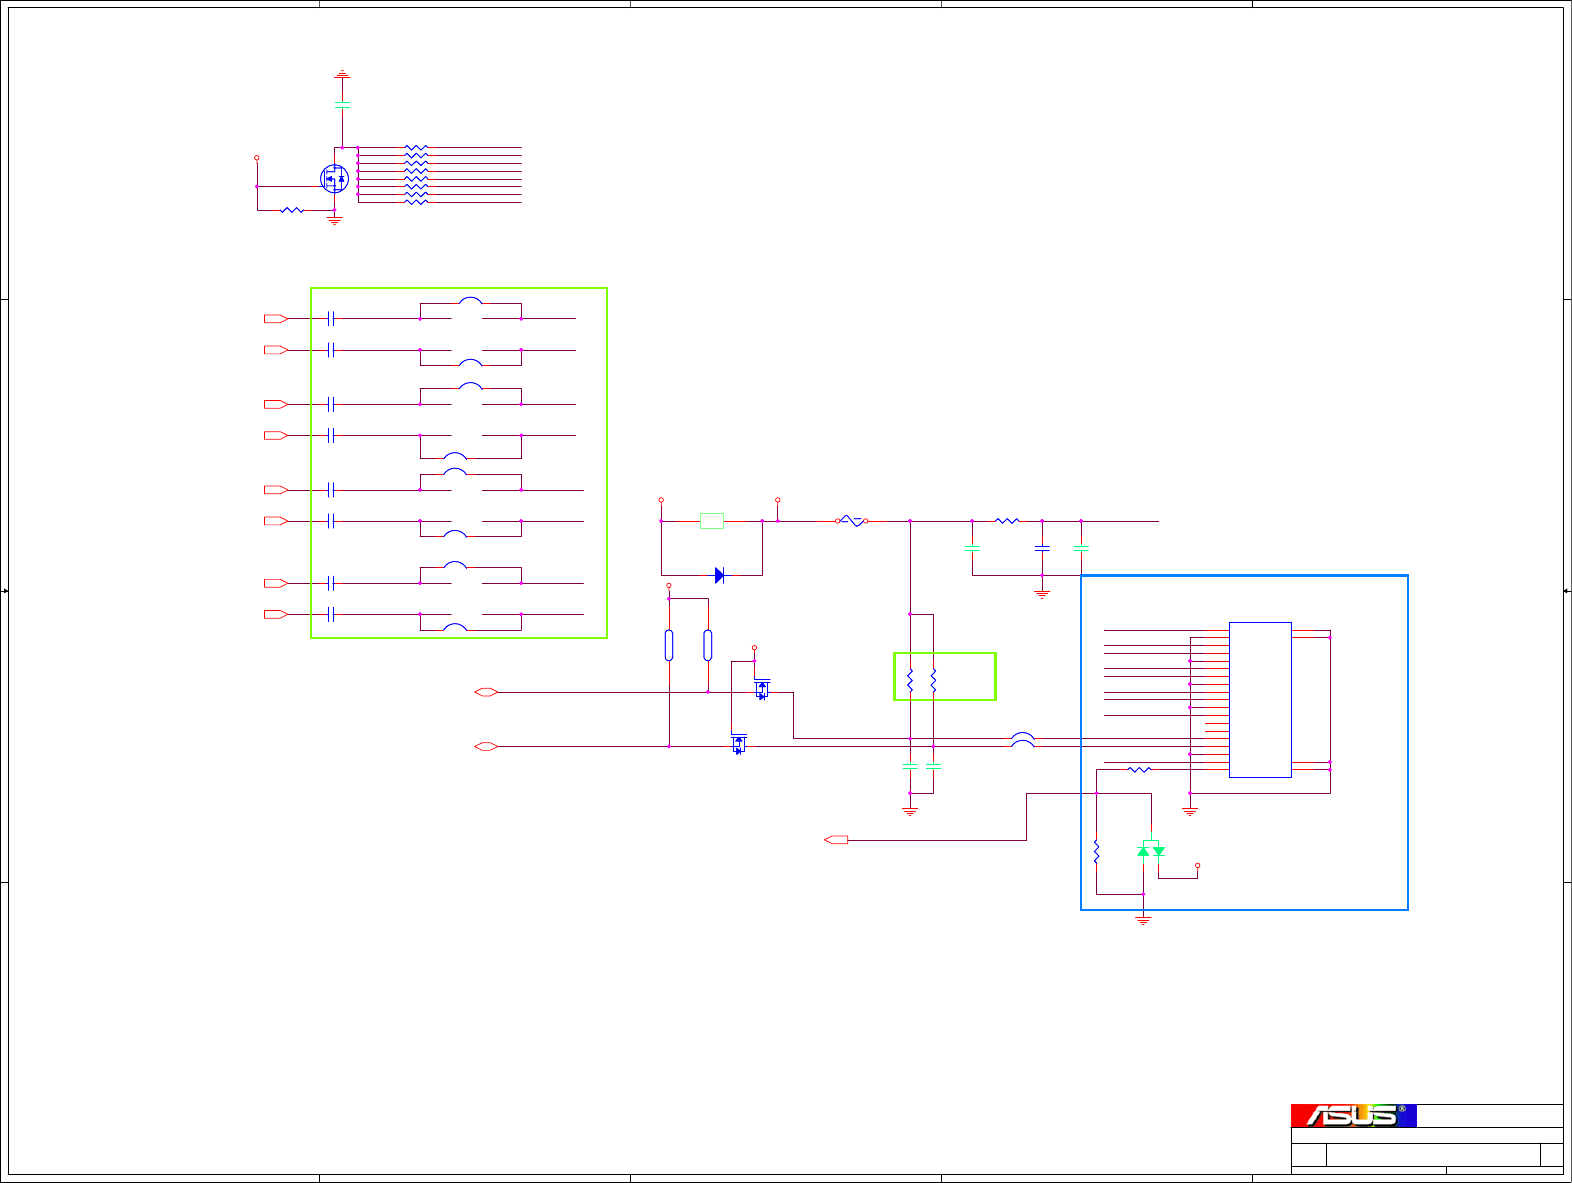Select the blue diode symbol
1572x1183 pixels.
pos(719,575)
